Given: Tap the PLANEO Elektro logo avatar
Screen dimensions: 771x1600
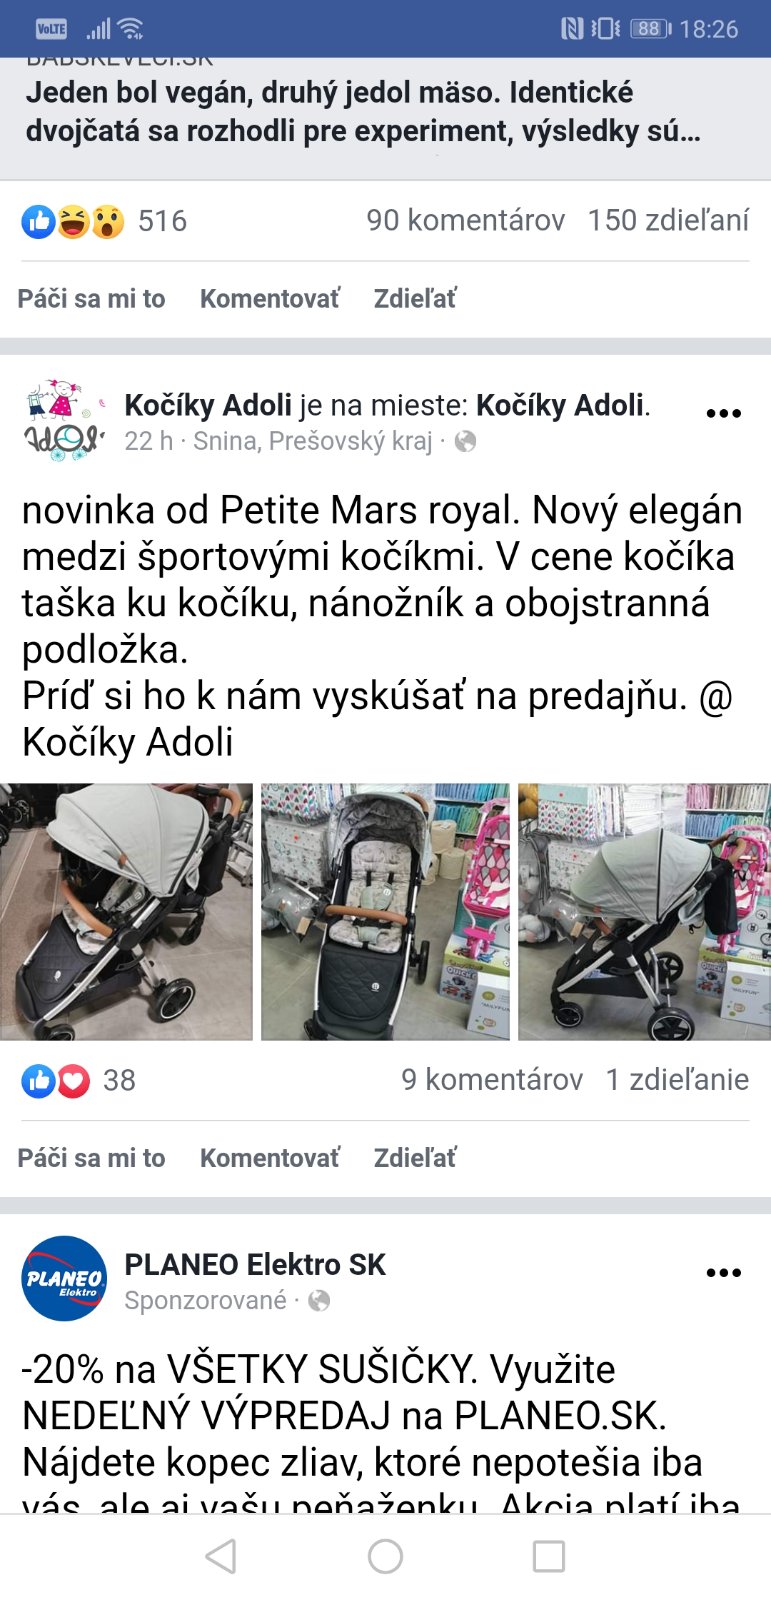Looking at the screenshot, I should [64, 1279].
